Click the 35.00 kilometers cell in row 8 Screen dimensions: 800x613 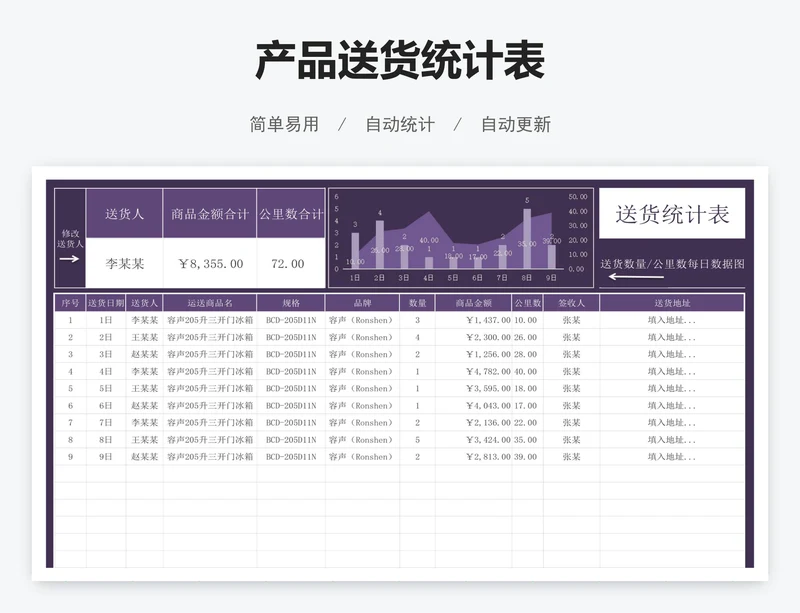click(x=528, y=439)
